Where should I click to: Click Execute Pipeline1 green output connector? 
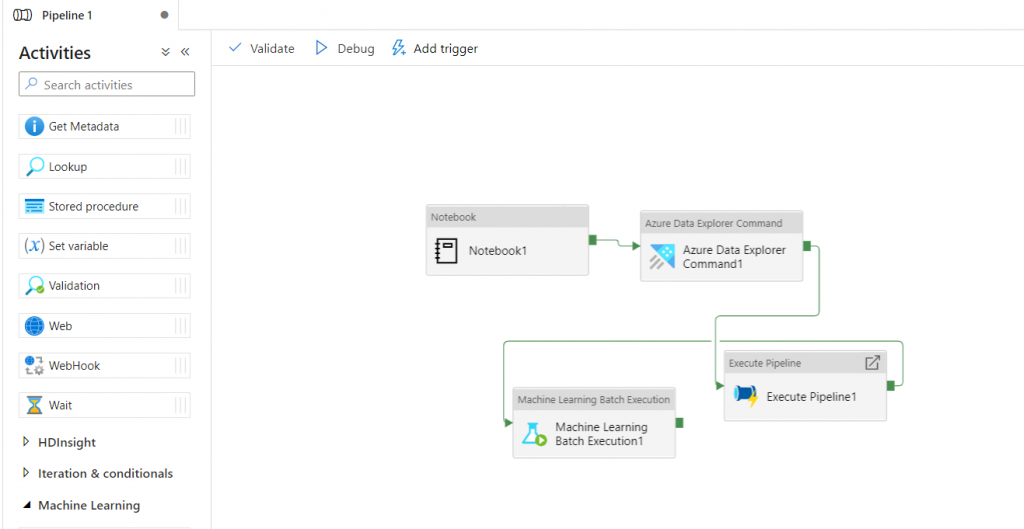[891, 385]
